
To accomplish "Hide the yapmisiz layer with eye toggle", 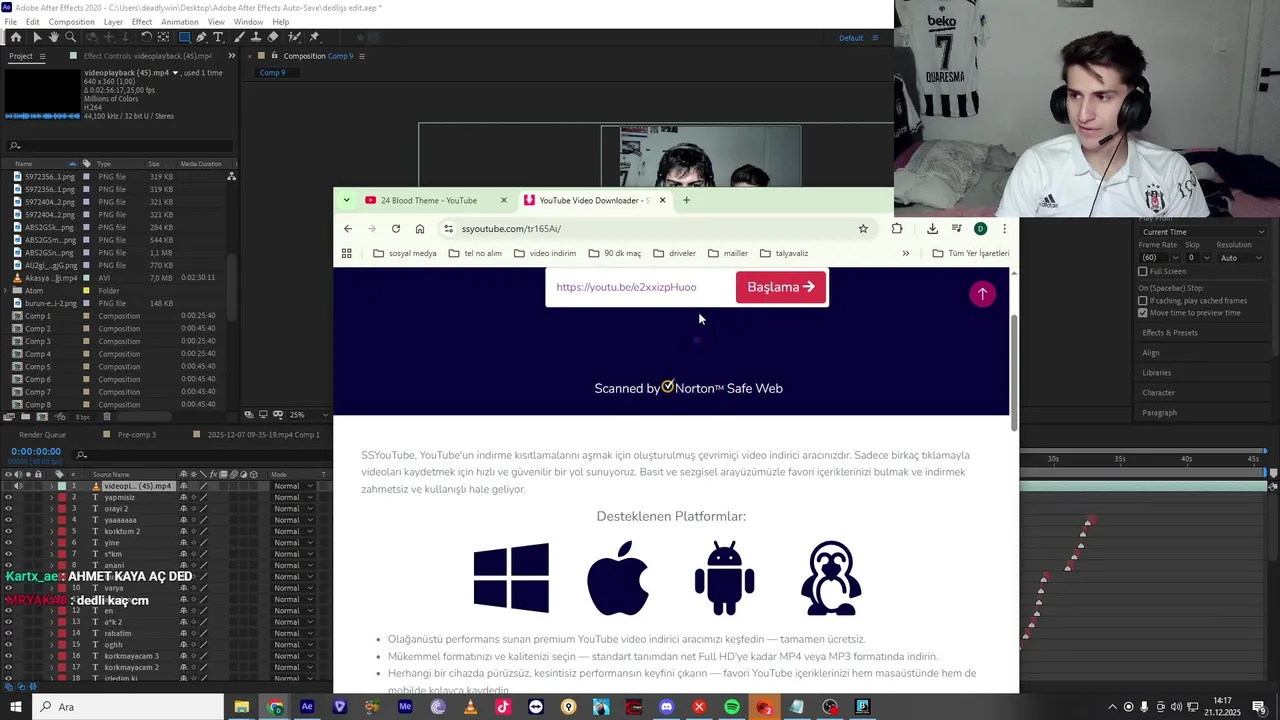I will coord(8,497).
